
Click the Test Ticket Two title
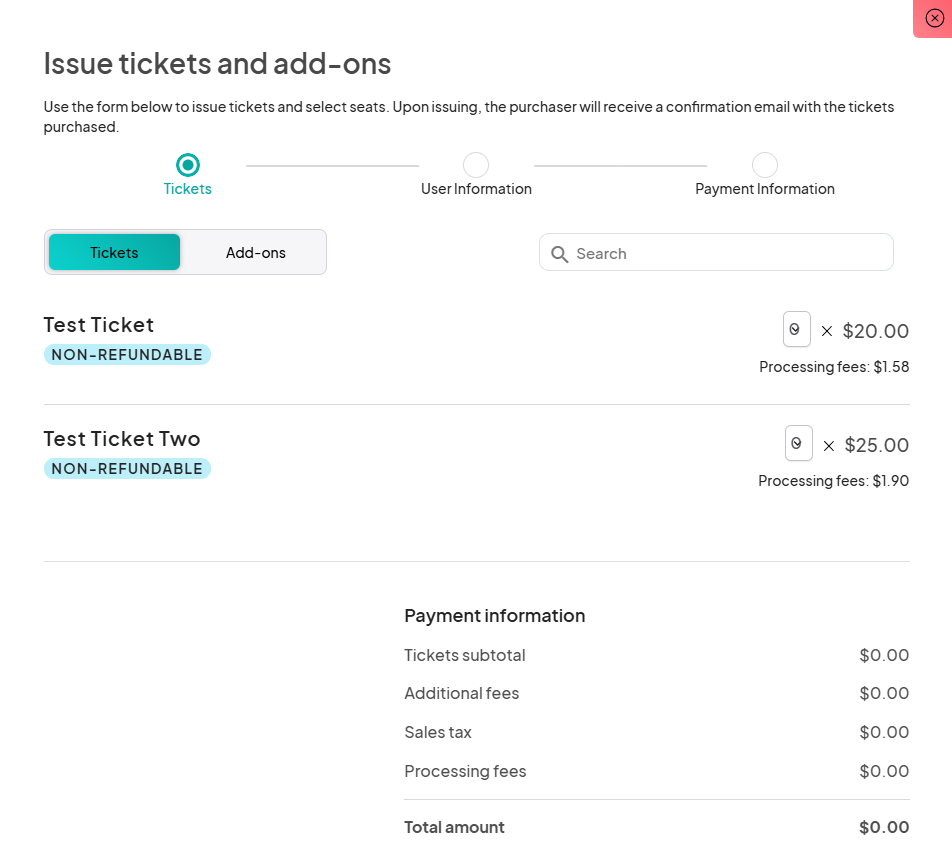pyautogui.click(x=121, y=438)
